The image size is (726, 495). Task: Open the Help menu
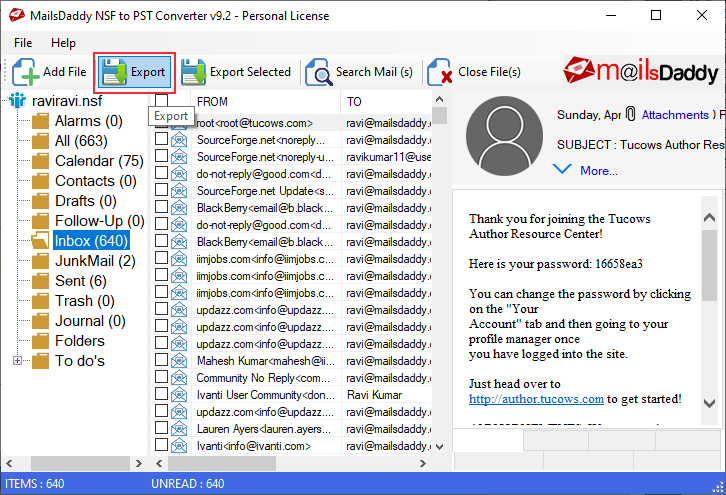tap(63, 43)
